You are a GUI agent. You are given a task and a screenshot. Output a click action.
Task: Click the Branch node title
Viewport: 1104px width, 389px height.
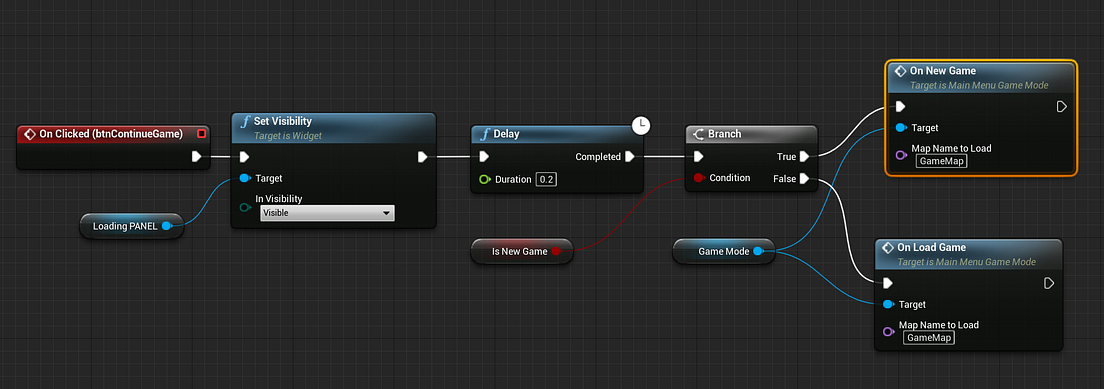click(x=725, y=134)
